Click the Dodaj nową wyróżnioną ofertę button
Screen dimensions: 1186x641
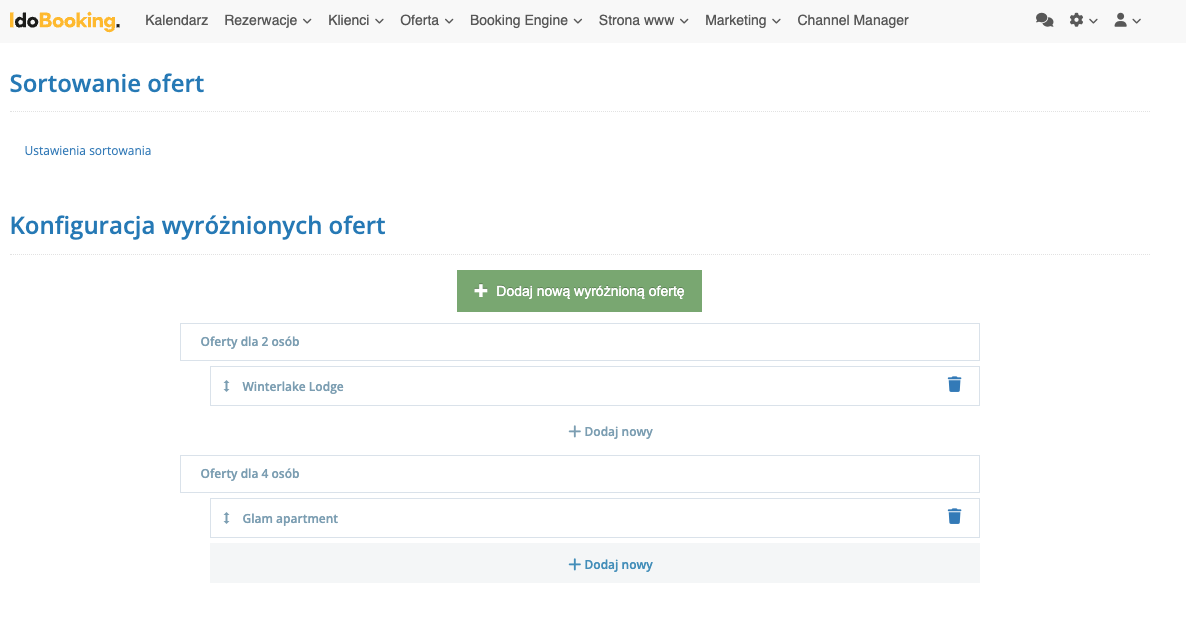pos(579,290)
